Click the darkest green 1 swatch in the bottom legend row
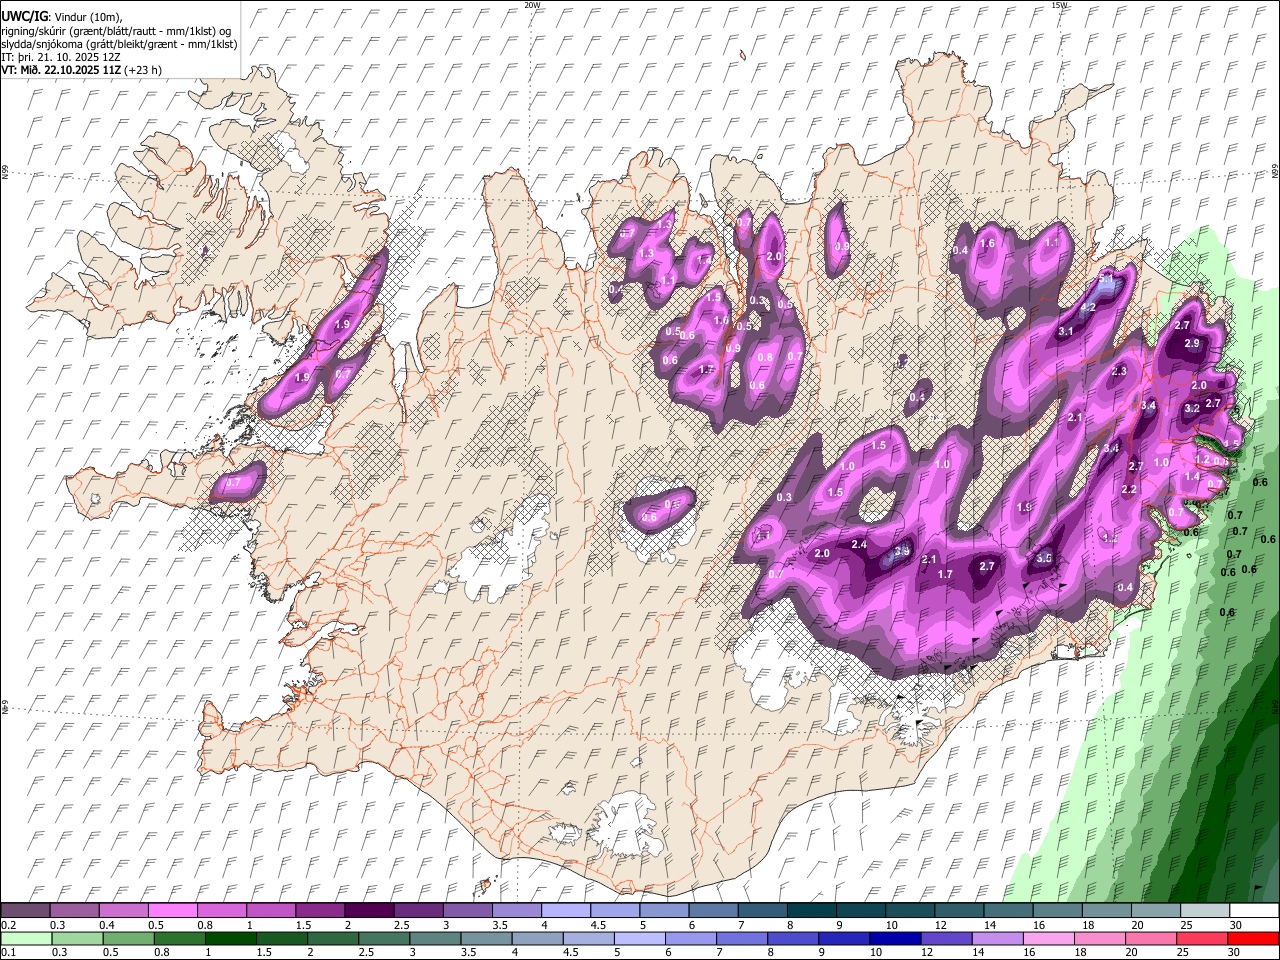The height and width of the screenshot is (960, 1280). point(230,938)
